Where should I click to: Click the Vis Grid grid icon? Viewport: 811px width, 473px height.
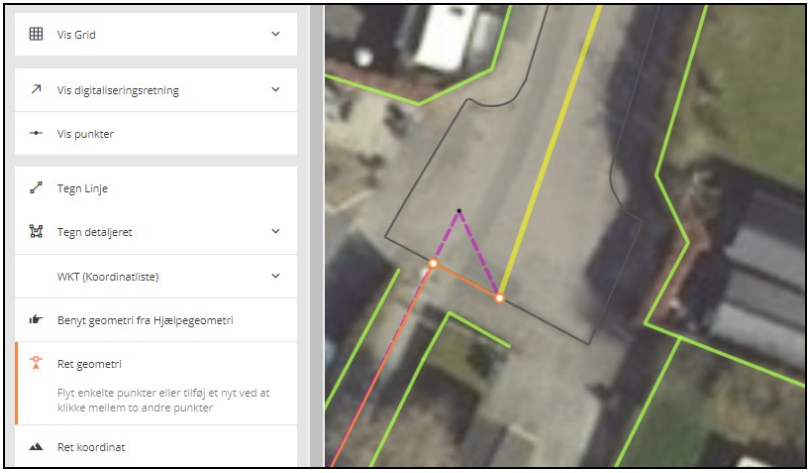coord(36,34)
